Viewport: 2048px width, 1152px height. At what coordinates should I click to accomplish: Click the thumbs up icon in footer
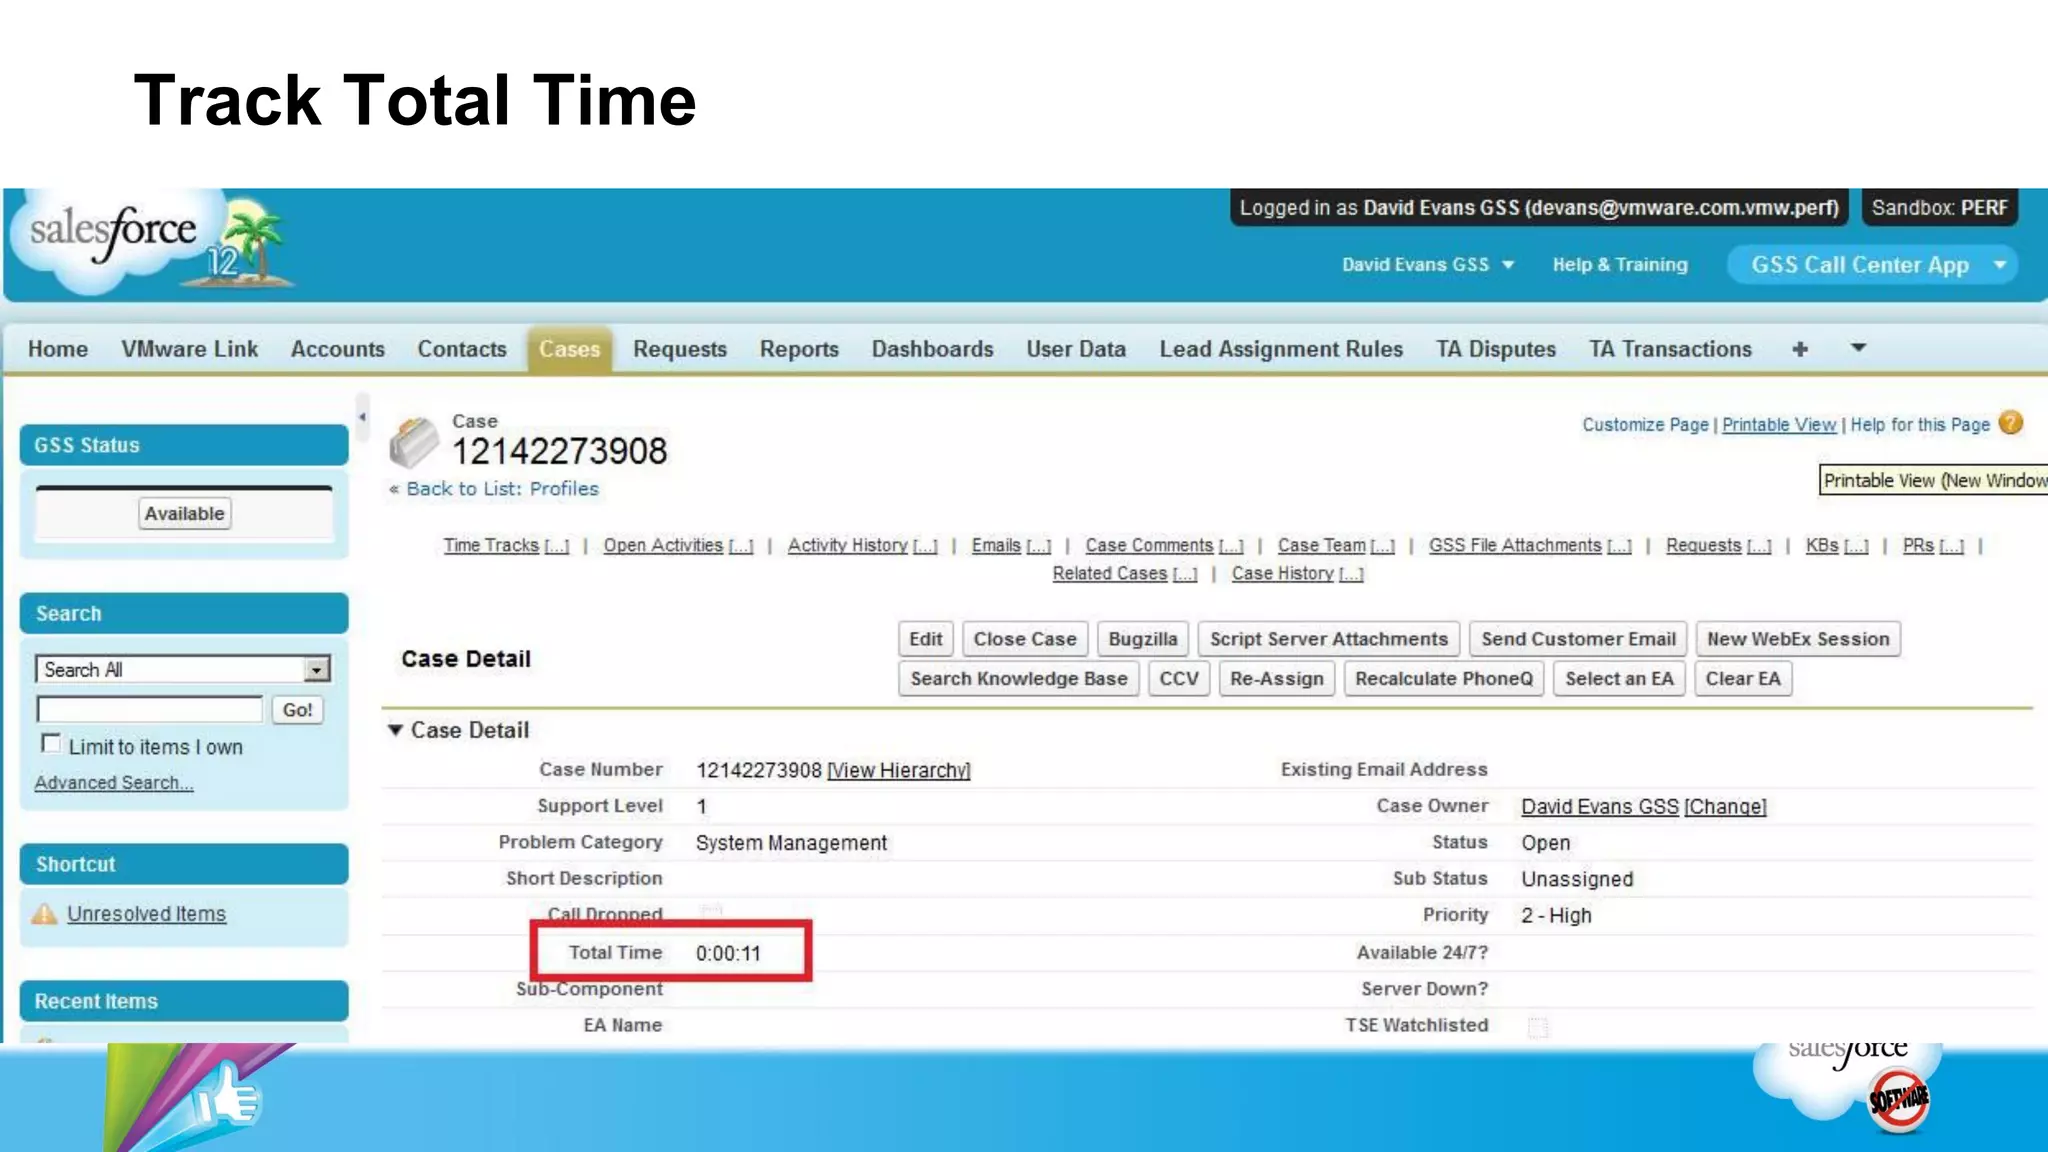coord(228,1097)
